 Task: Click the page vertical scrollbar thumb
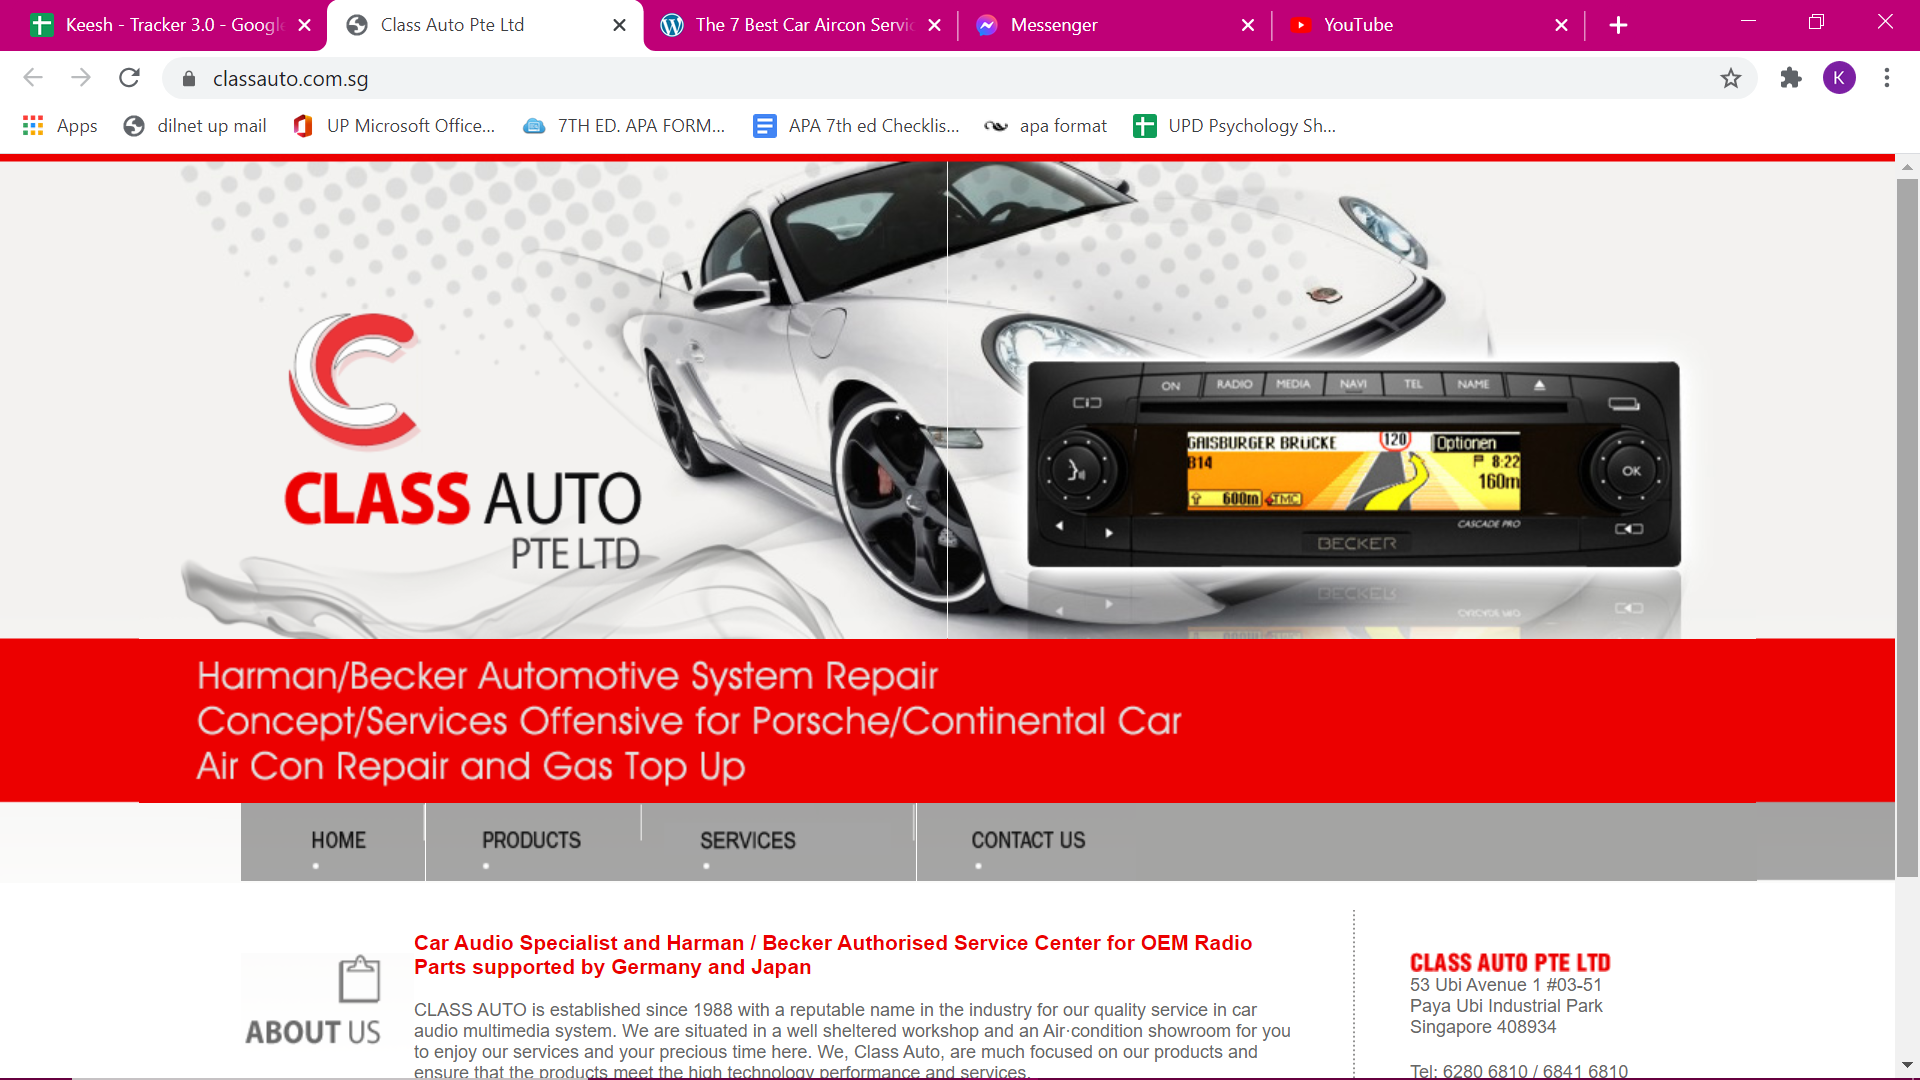[1907, 528]
